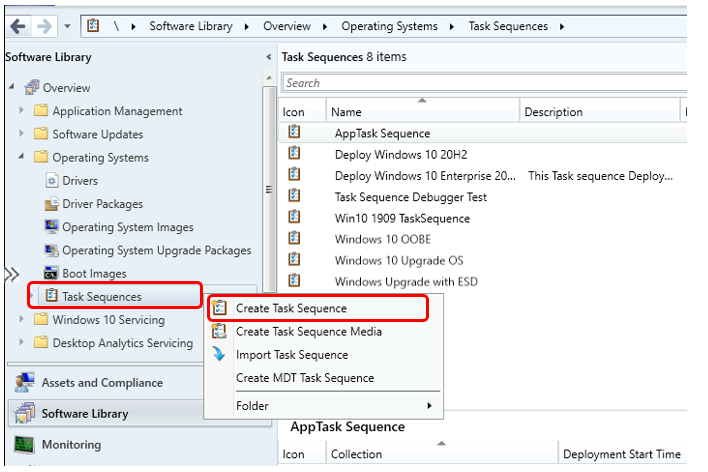Click the Overview node icon
Screen dimensions: 708x472
tap(32, 87)
